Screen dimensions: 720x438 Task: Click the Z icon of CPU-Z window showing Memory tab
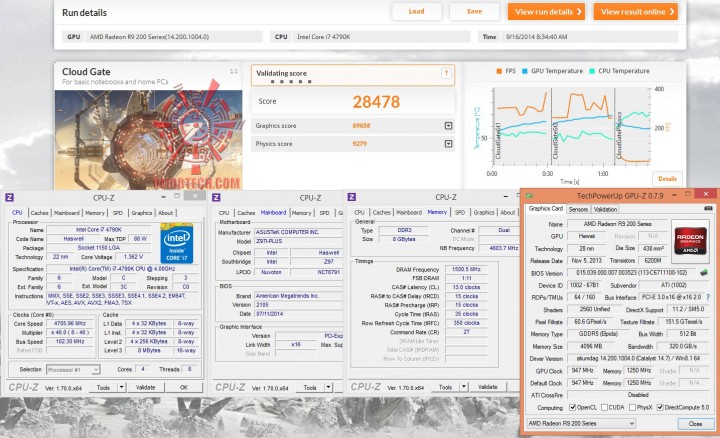coord(352,197)
